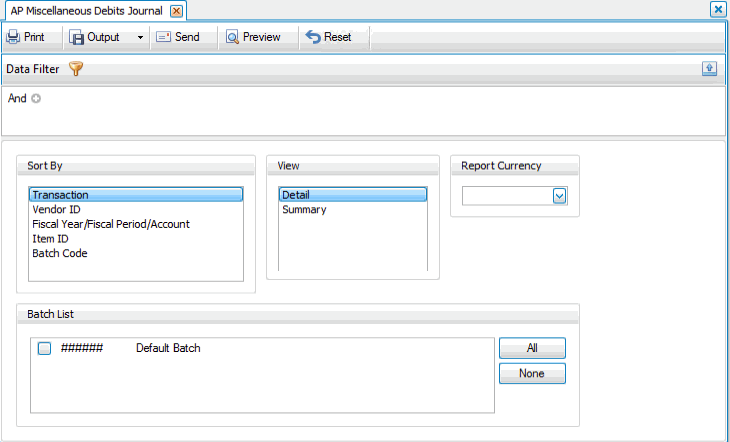
Task: Click the Output save disk icon
Action: pyautogui.click(x=77, y=37)
